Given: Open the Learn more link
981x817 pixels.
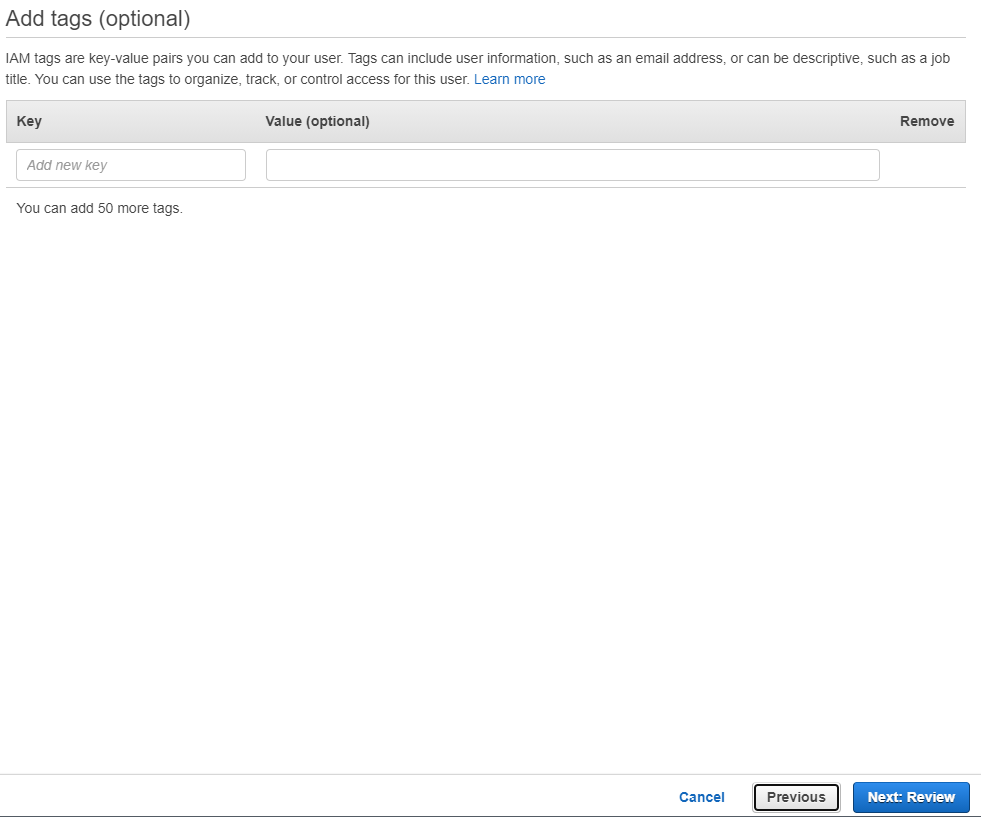Looking at the screenshot, I should pyautogui.click(x=509, y=79).
